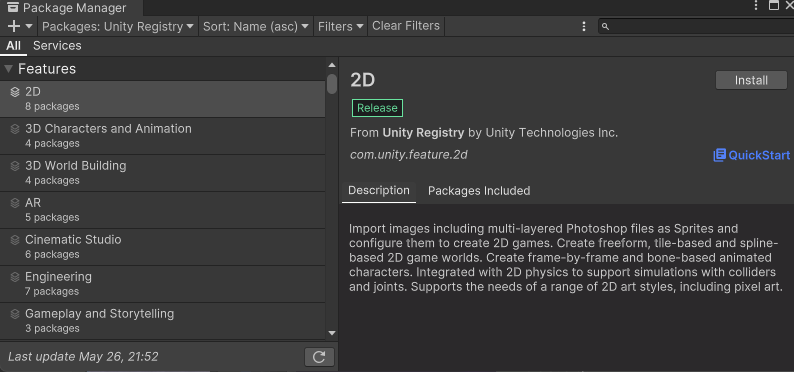Click the Clear Filters button

(406, 26)
